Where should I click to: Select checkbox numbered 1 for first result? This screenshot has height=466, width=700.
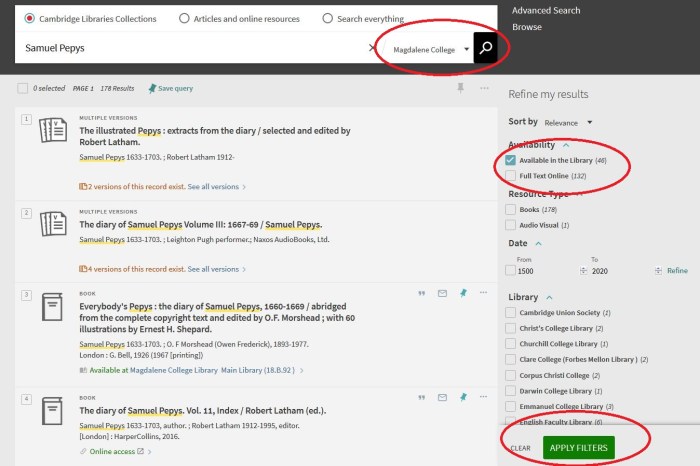point(26,119)
